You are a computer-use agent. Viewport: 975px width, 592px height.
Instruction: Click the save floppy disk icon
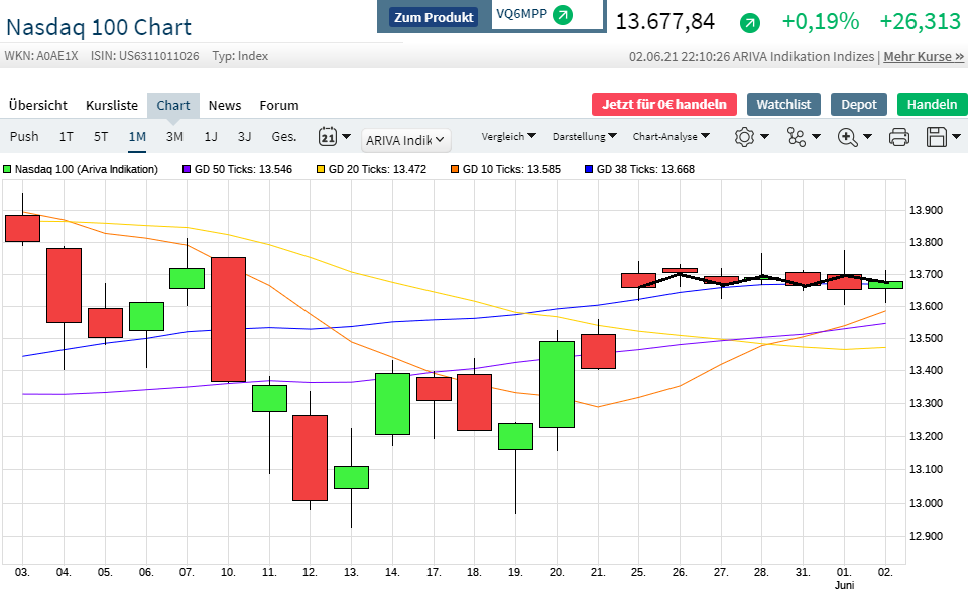tap(936, 137)
